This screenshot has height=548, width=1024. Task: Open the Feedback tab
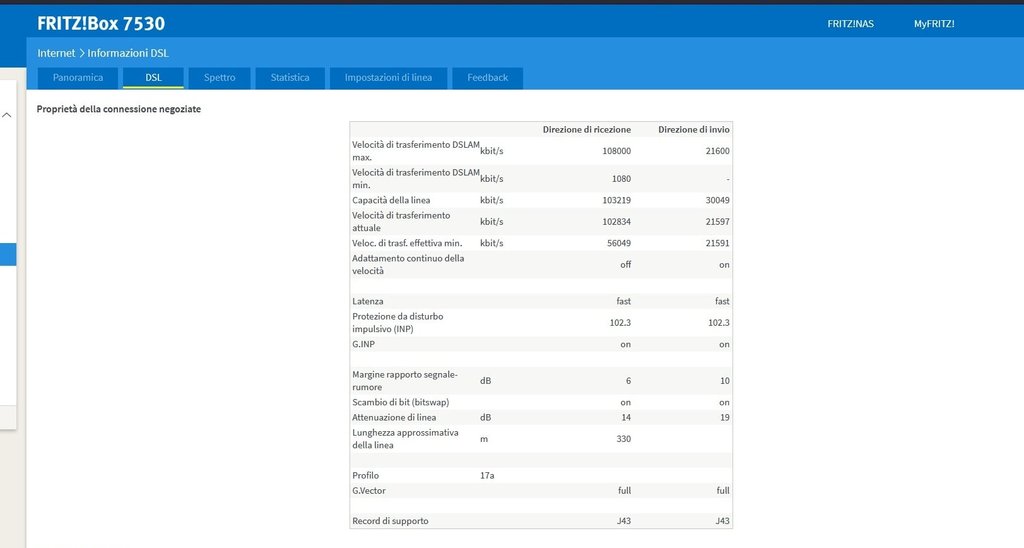(487, 78)
